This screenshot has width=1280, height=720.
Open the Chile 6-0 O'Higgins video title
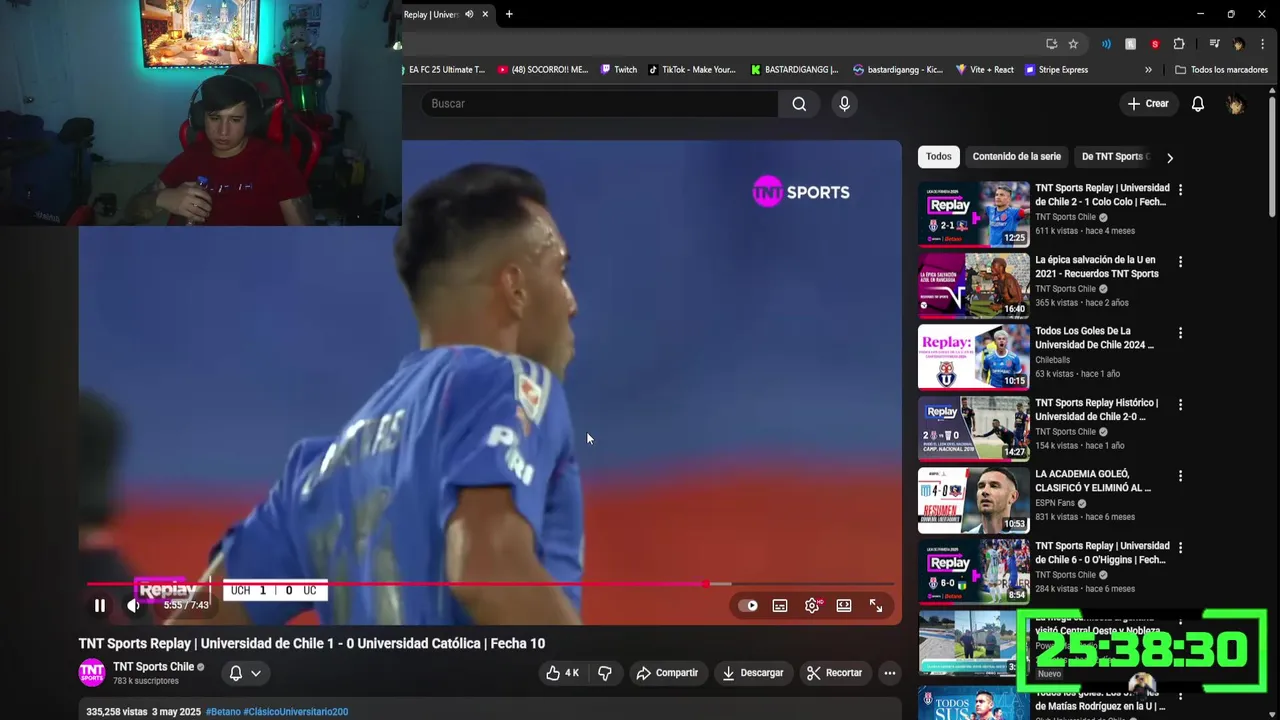coord(1102,553)
